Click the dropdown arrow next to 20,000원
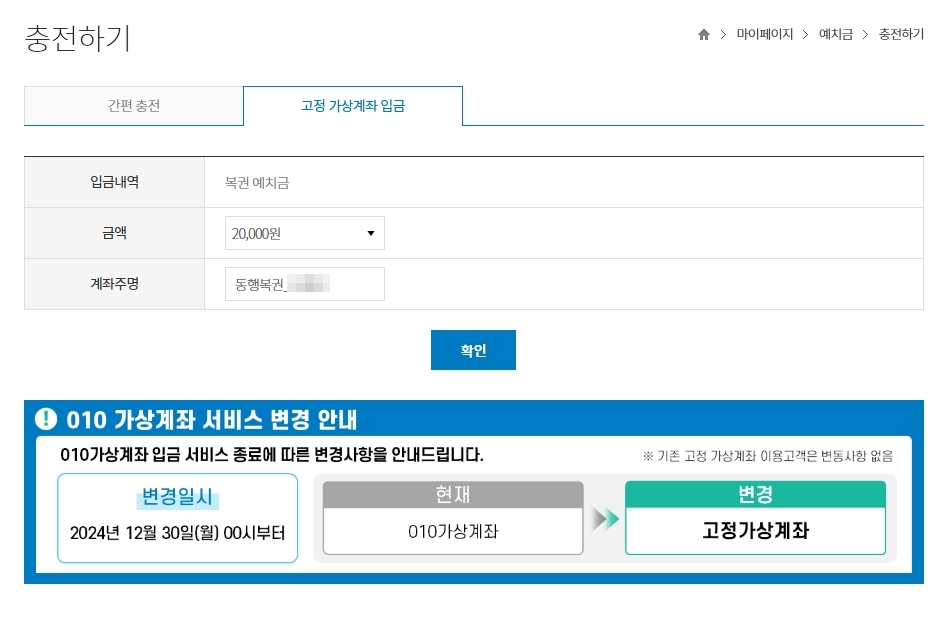Image resolution: width=950 pixels, height=622 pixels. click(371, 233)
